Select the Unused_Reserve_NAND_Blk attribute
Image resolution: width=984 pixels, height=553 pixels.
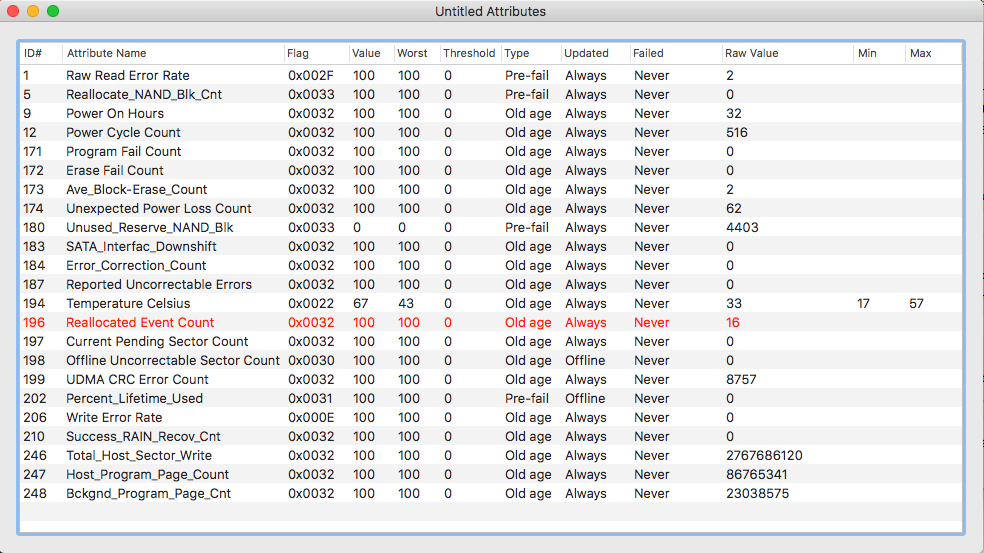[491, 227]
